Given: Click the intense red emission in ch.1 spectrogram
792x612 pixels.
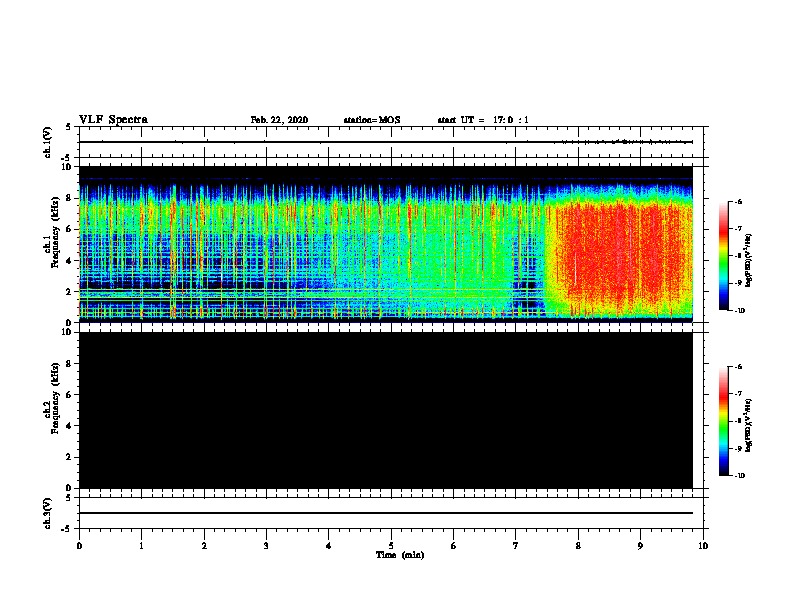Looking at the screenshot, I should pos(619,250).
